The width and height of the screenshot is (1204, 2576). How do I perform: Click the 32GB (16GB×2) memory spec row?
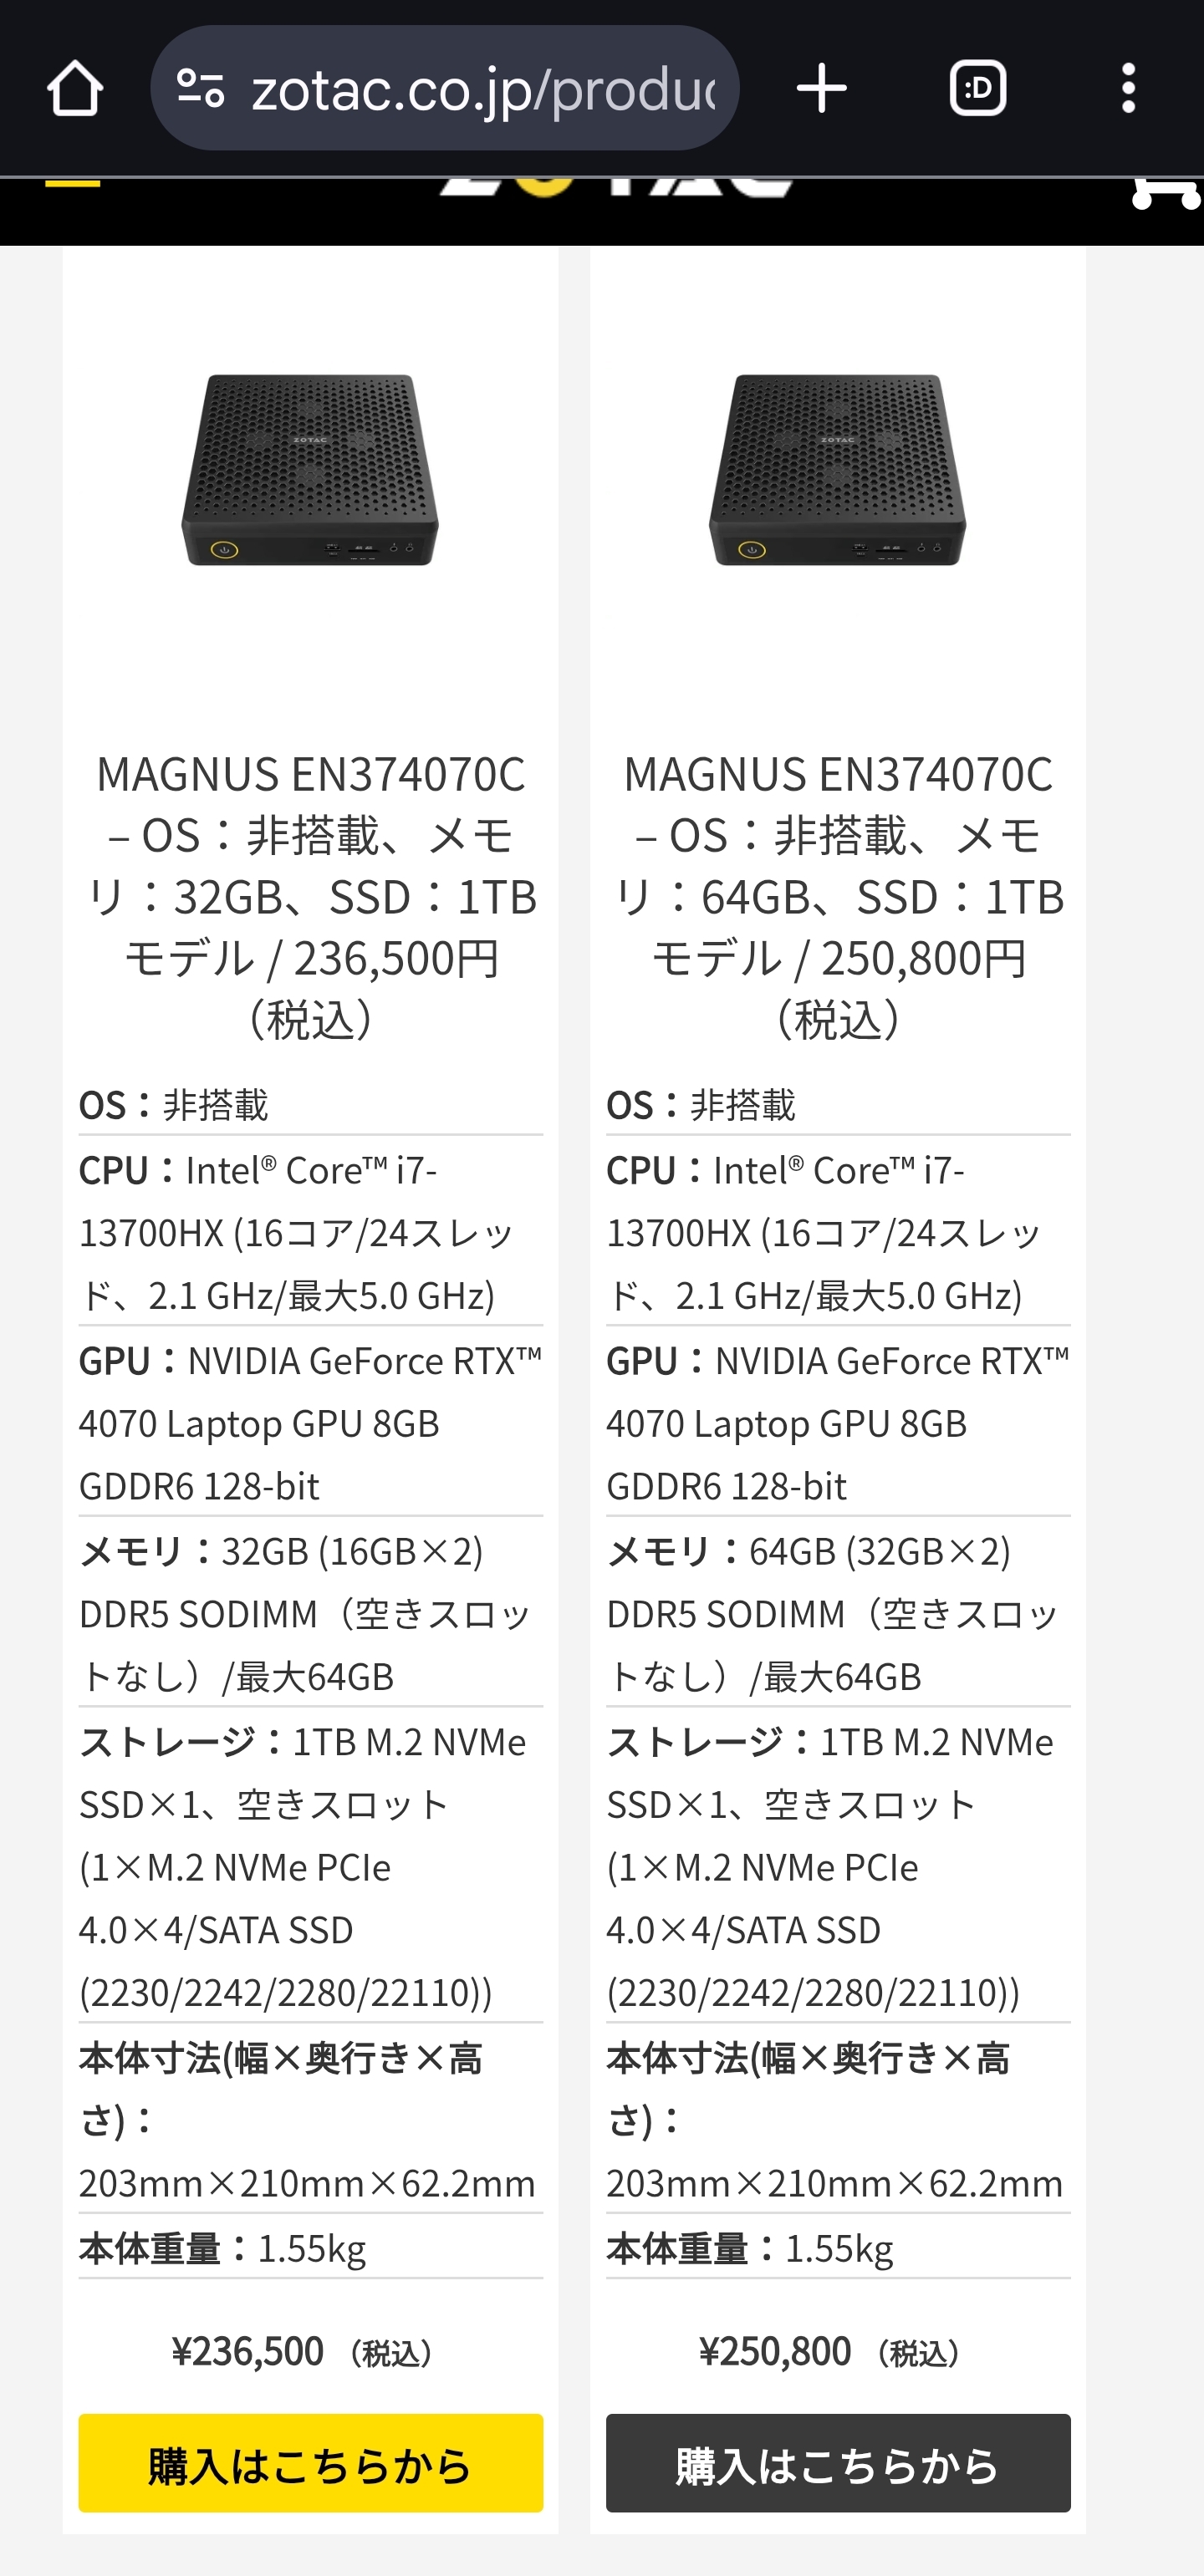pos(310,1613)
